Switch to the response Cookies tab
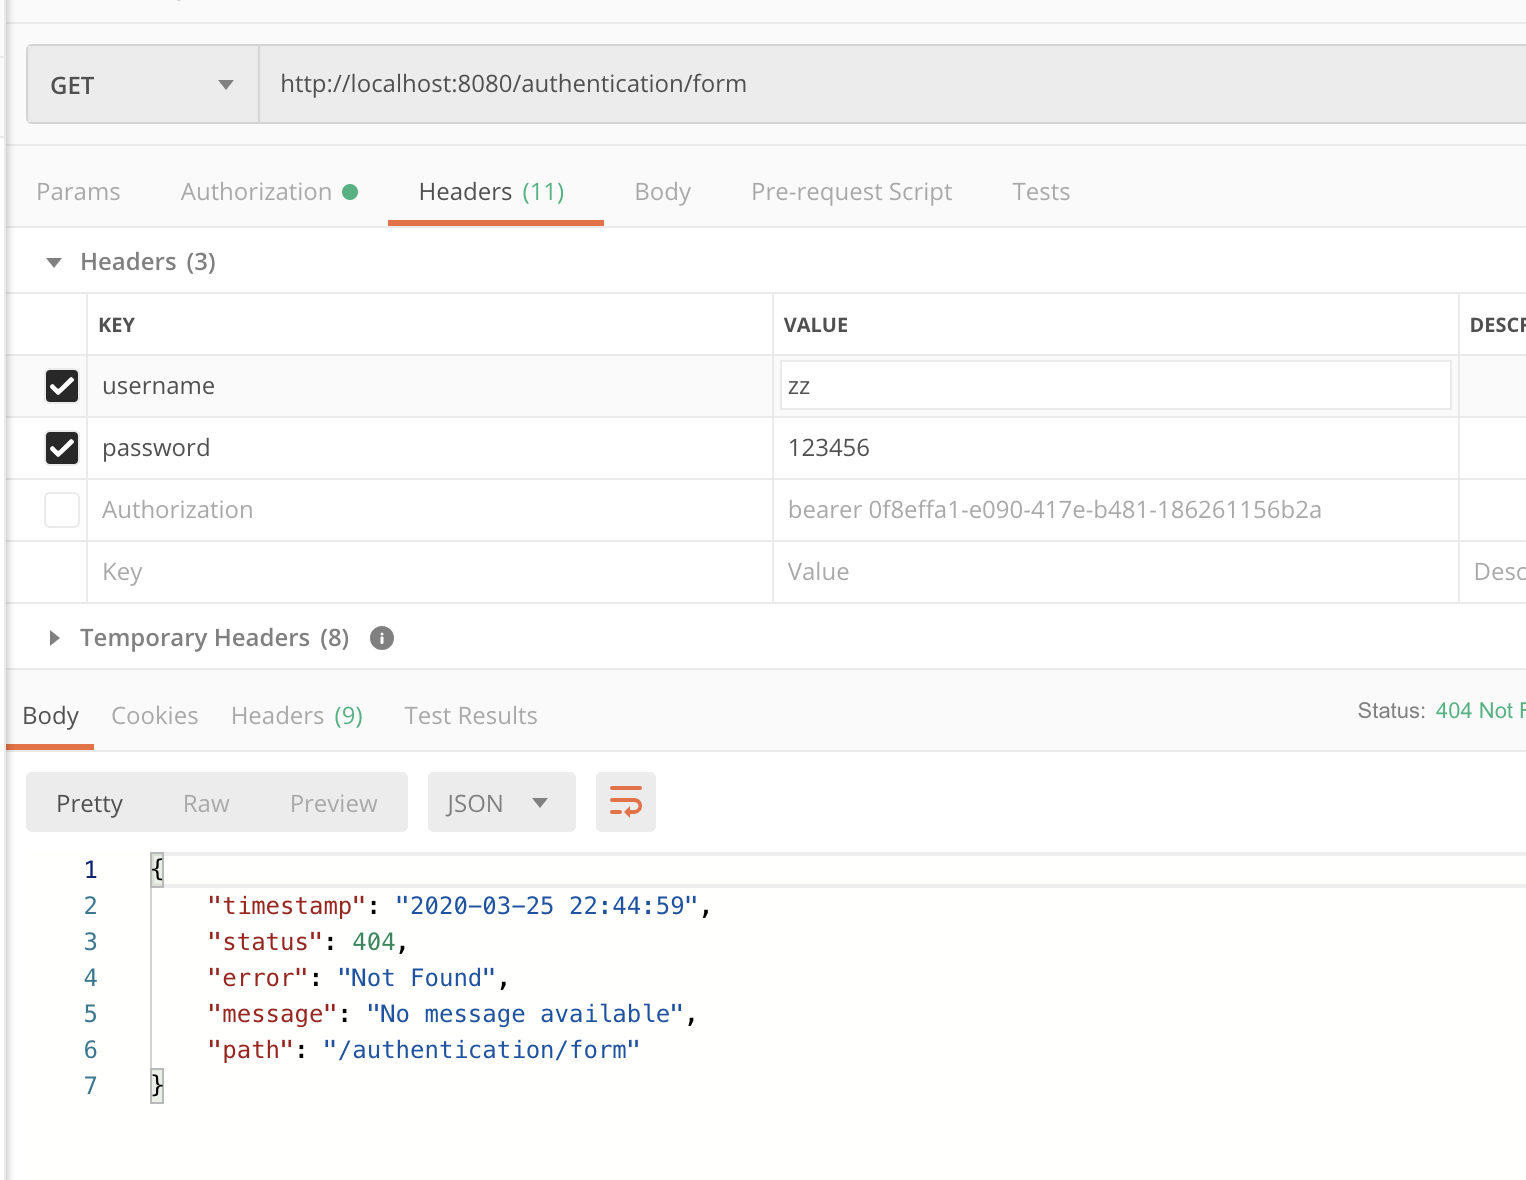This screenshot has height=1180, width=1526. [155, 716]
